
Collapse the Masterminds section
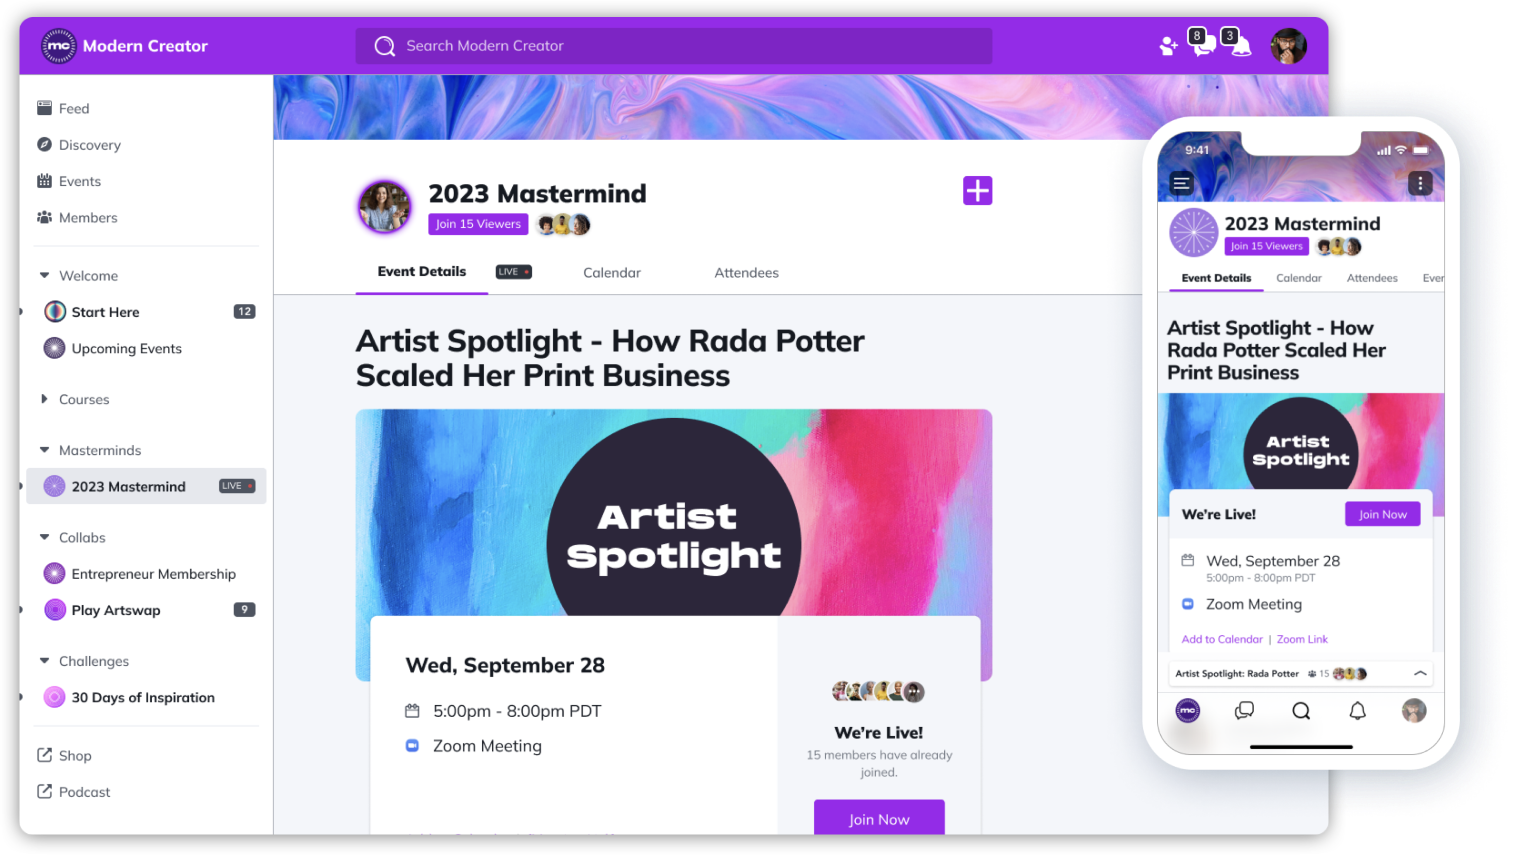pos(44,450)
